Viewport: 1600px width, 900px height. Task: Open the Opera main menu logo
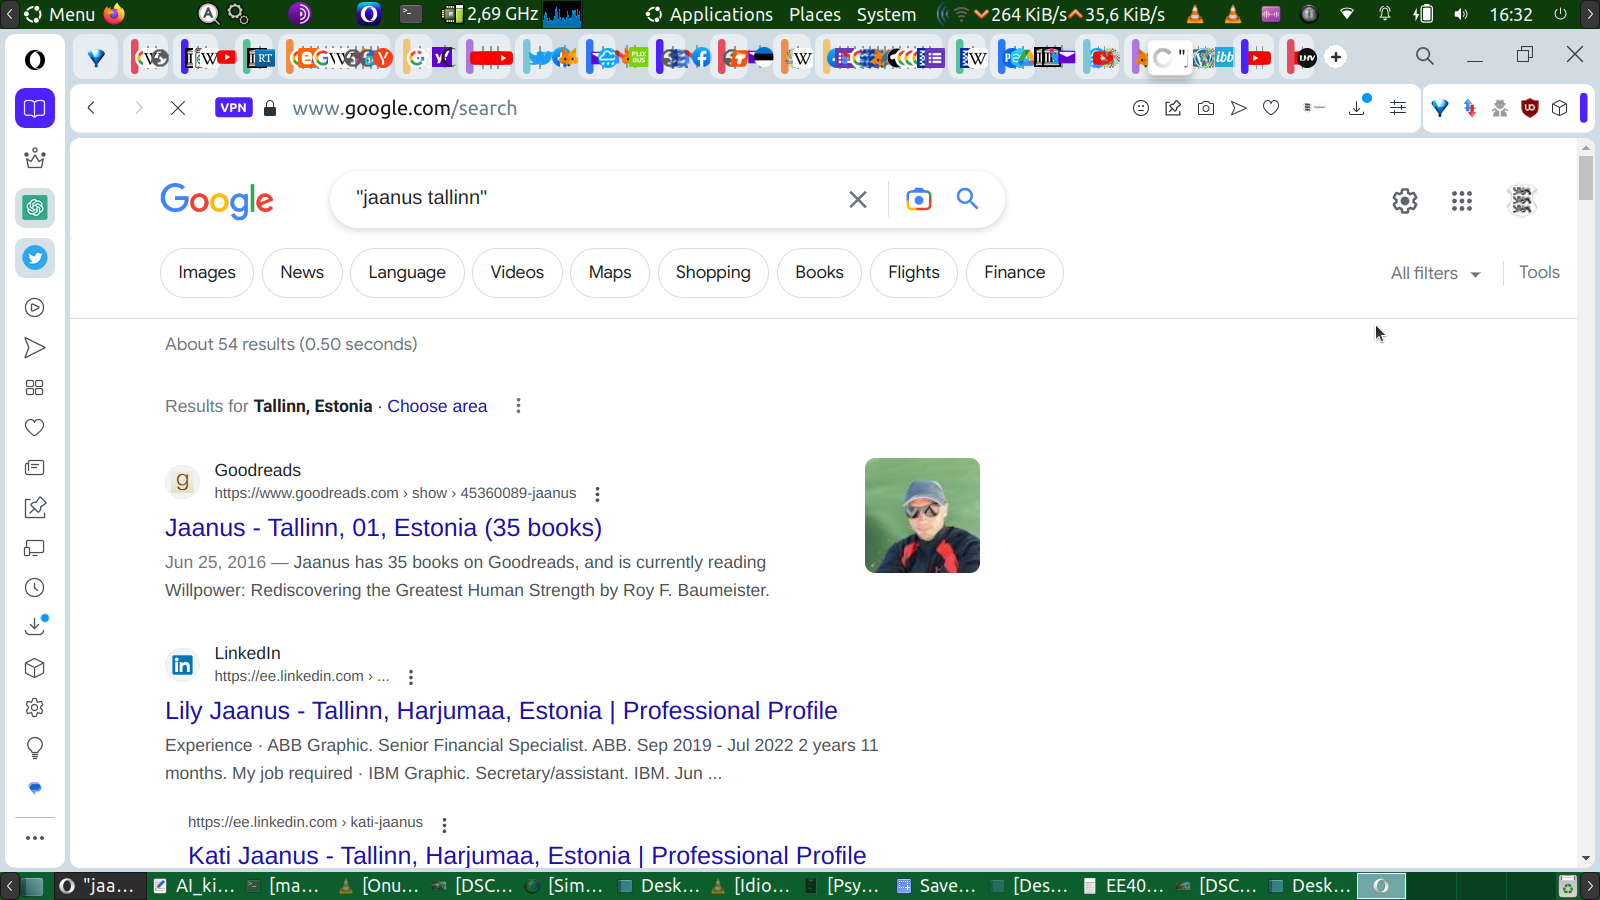pos(35,60)
